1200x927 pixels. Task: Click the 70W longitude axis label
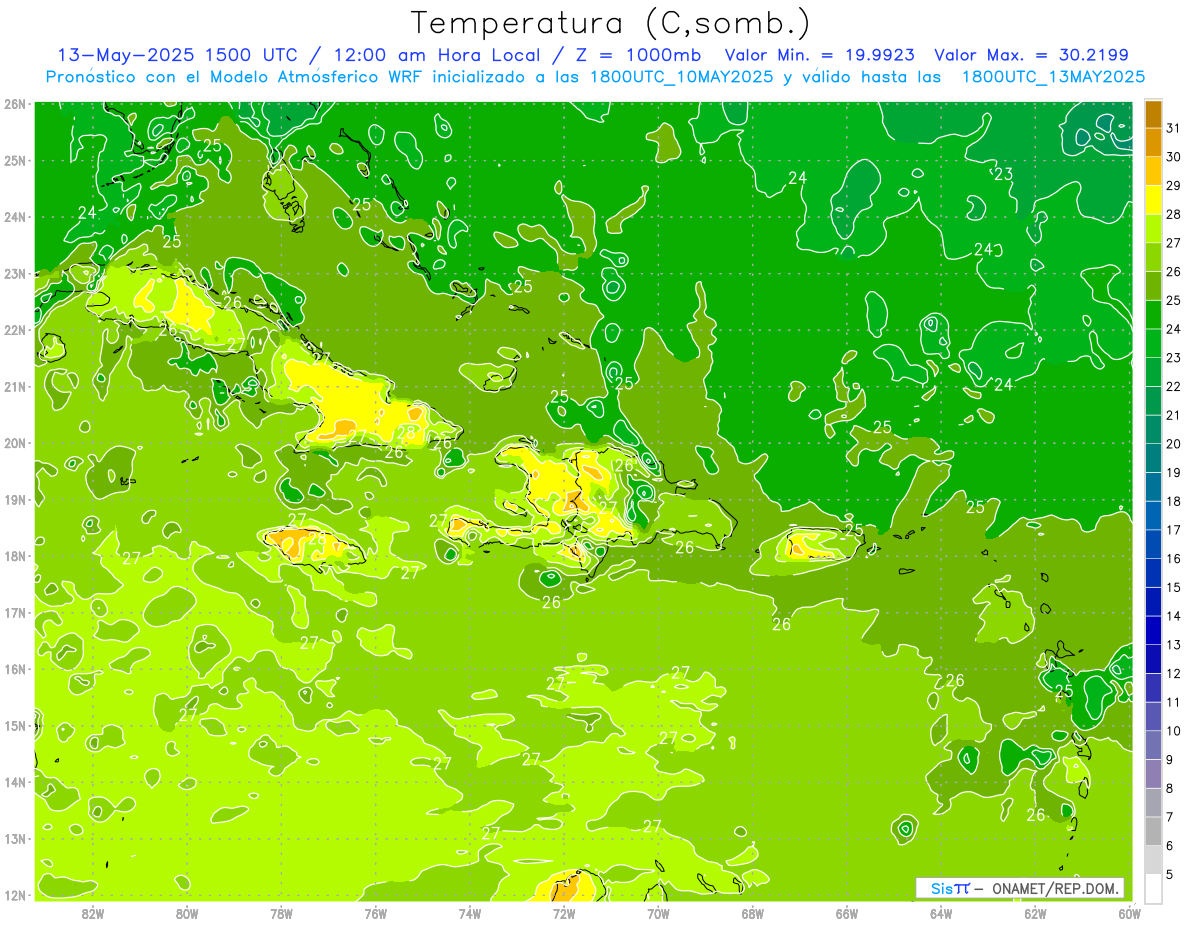[658, 913]
